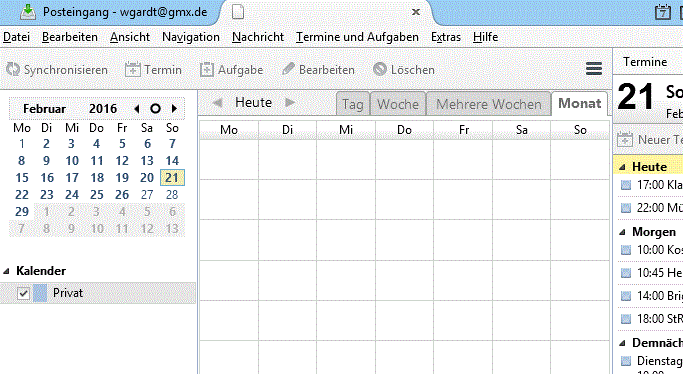Jump to today via circle icon
The width and height of the screenshot is (683, 374).
click(155, 108)
